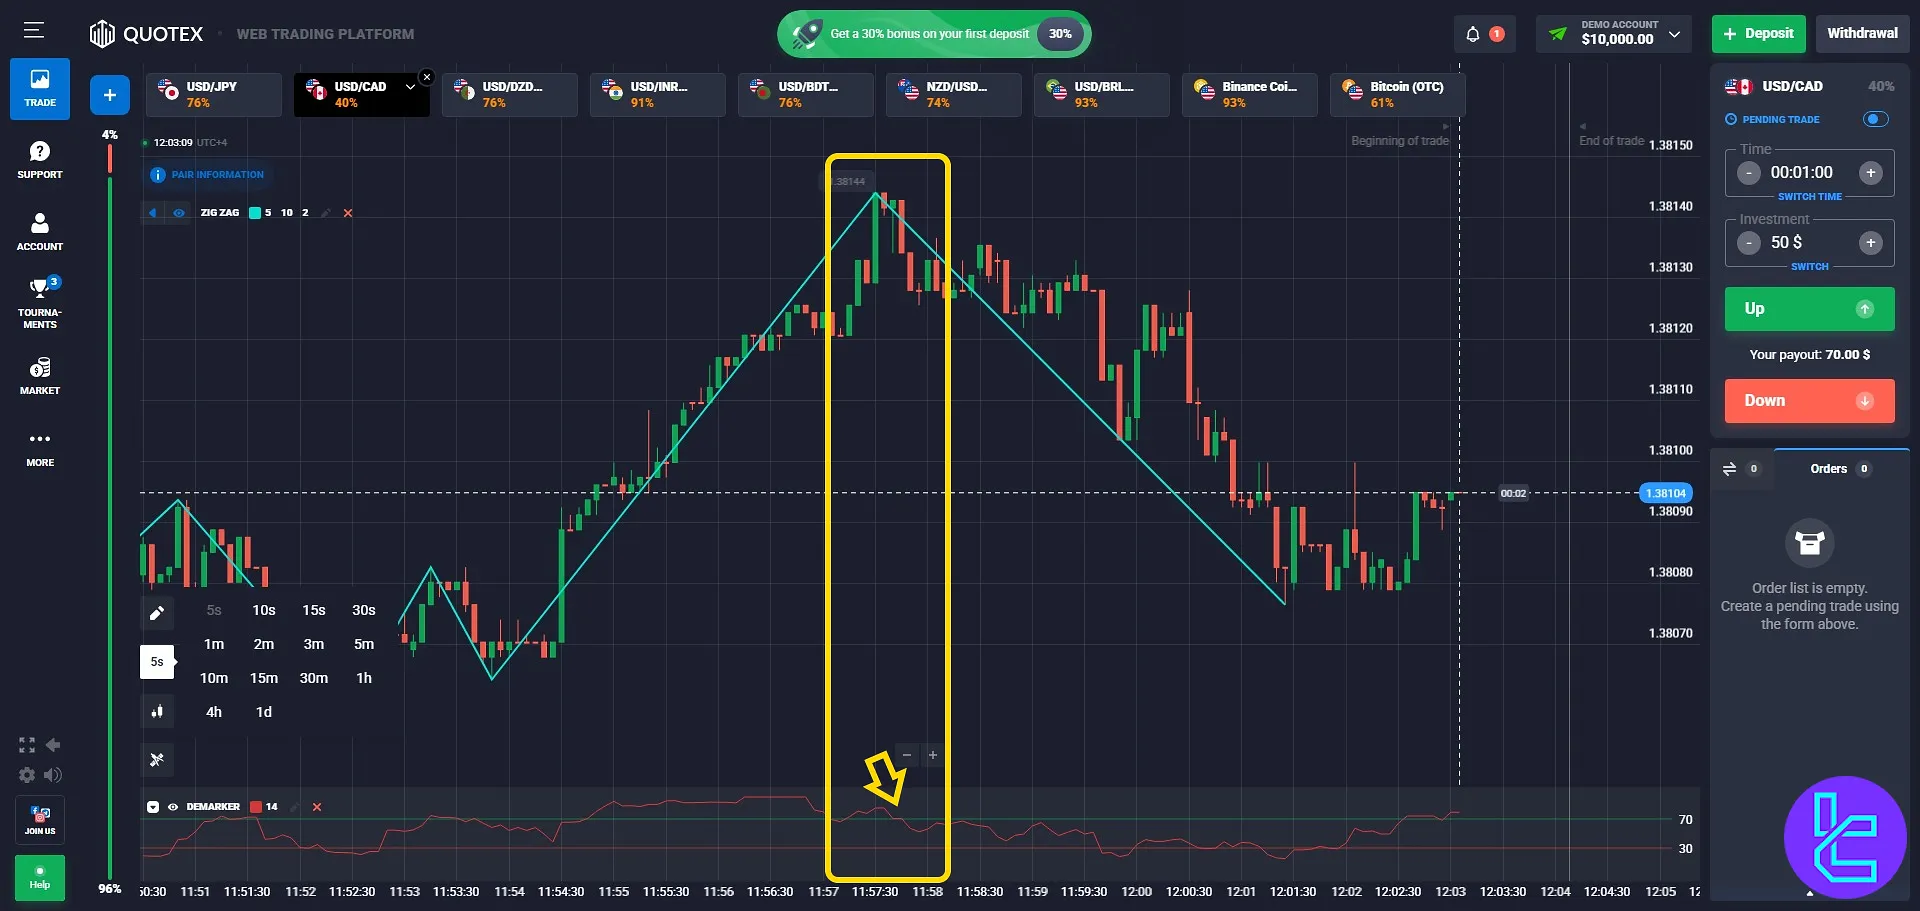Open the indicators compass tool
Viewport: 1920px width, 911px height.
157,760
